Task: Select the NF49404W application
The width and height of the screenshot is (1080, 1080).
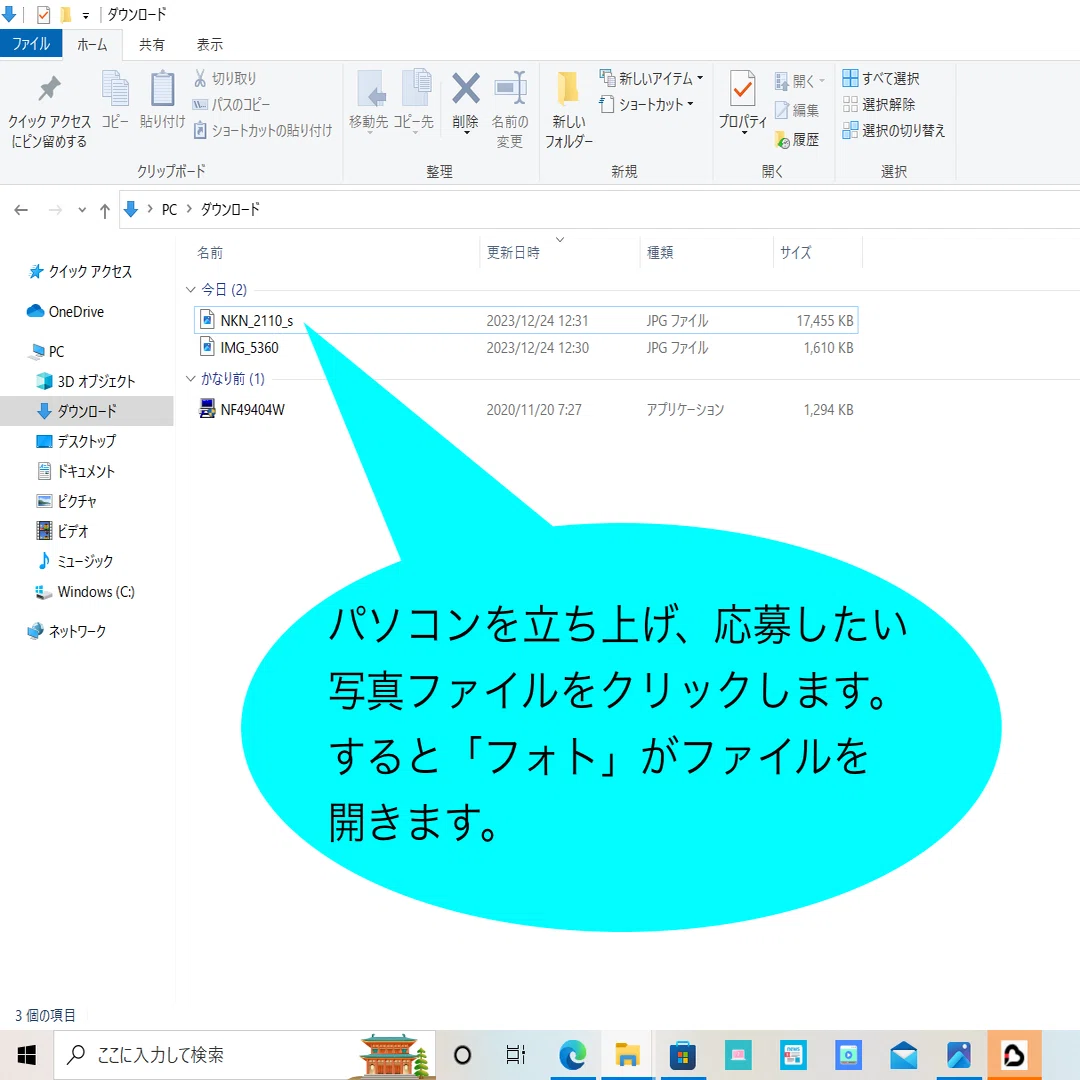Action: point(526,410)
